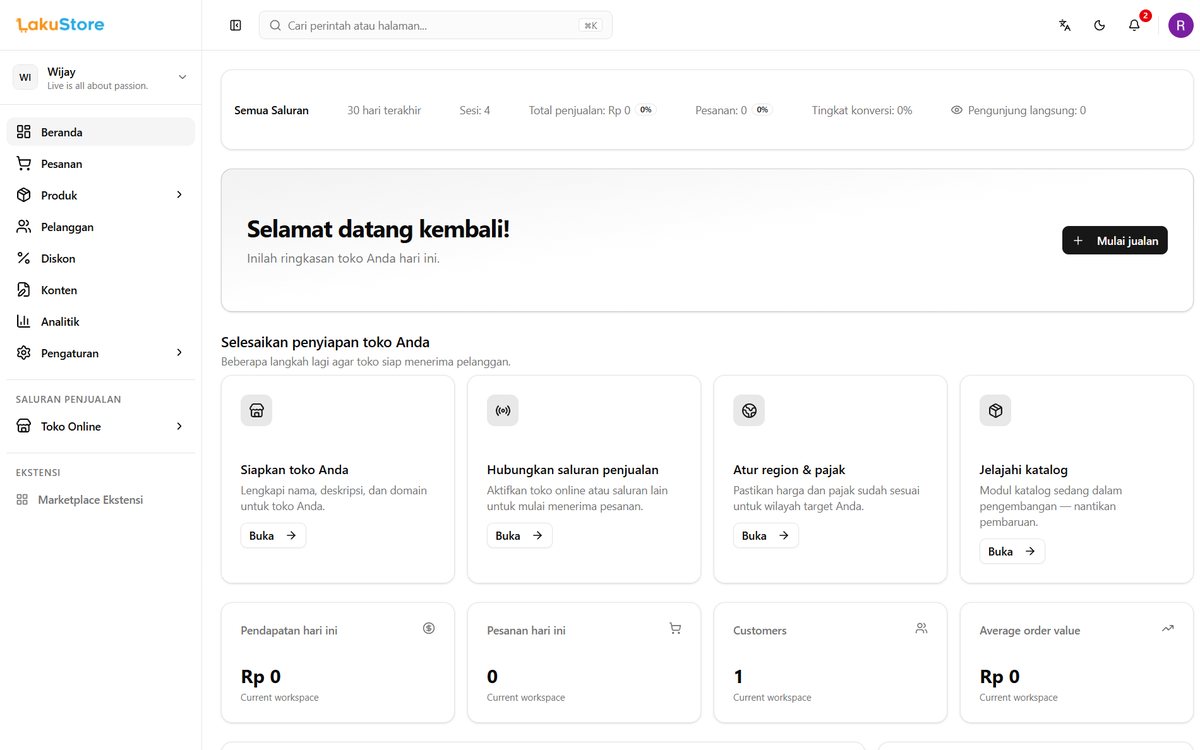
Task: Click the search magnifier icon
Action: click(275, 25)
